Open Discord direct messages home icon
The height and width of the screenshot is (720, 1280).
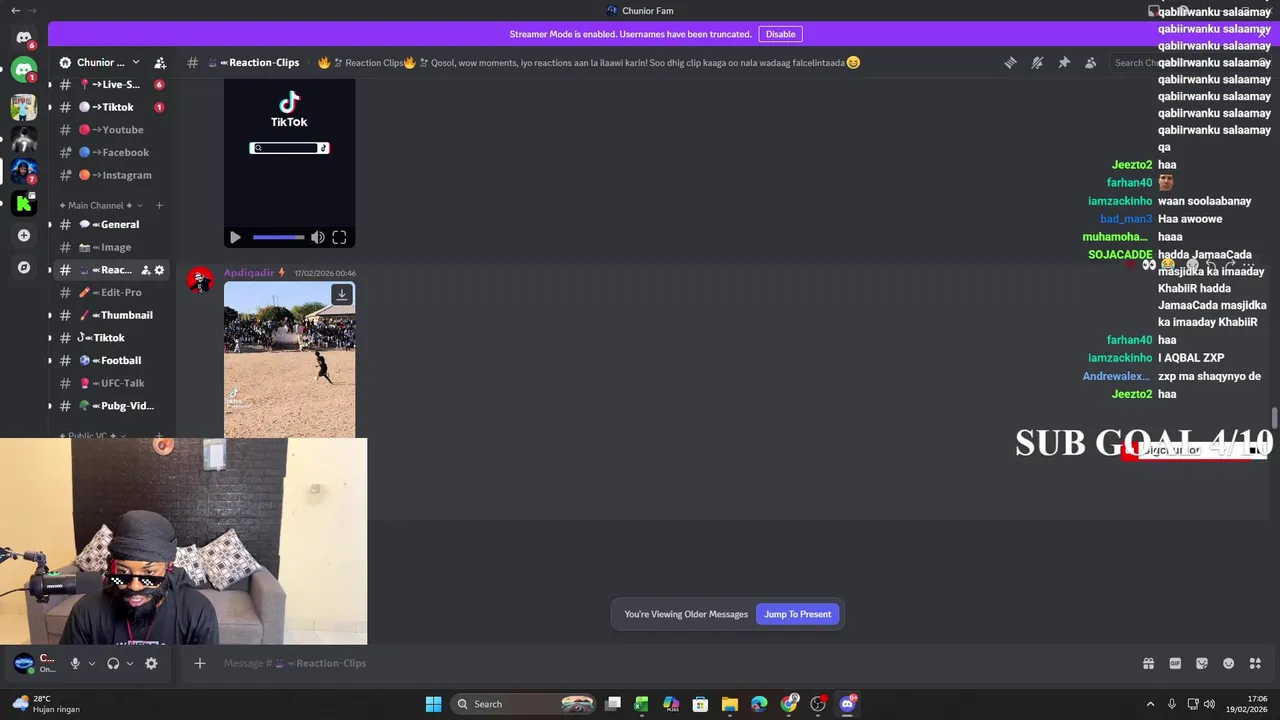click(24, 38)
